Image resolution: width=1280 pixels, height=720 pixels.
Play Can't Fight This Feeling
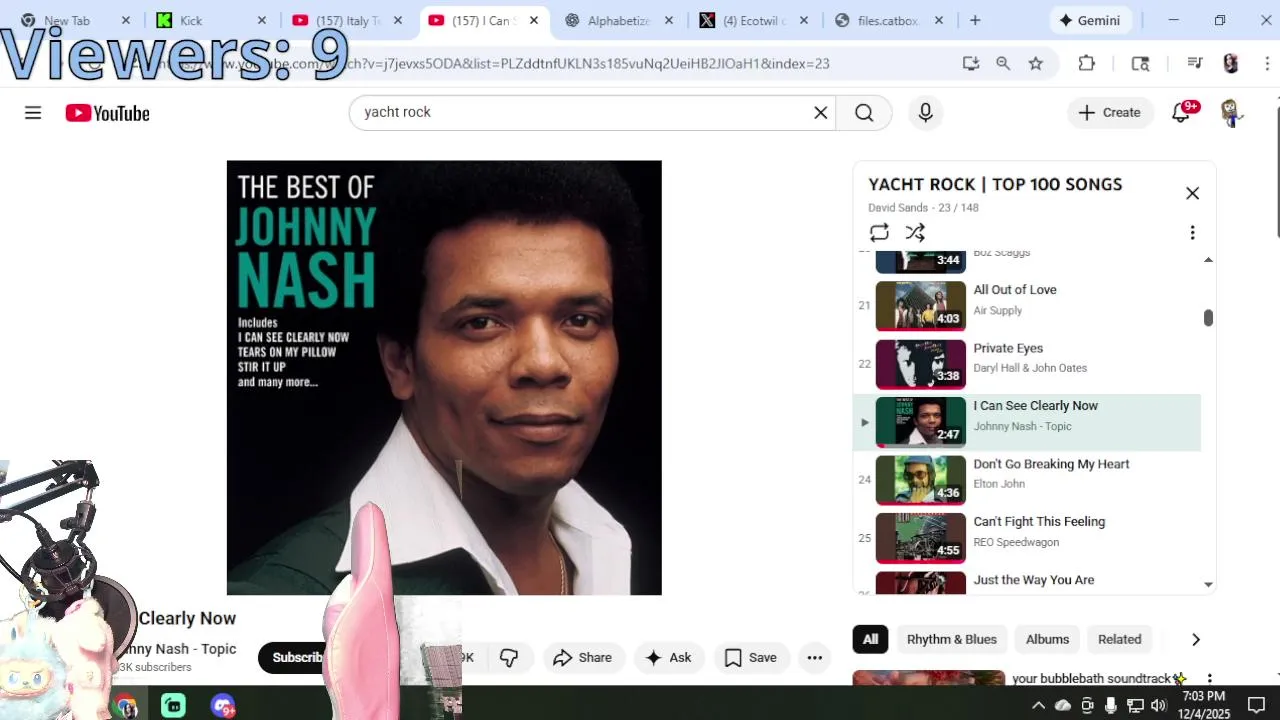tap(1028, 538)
